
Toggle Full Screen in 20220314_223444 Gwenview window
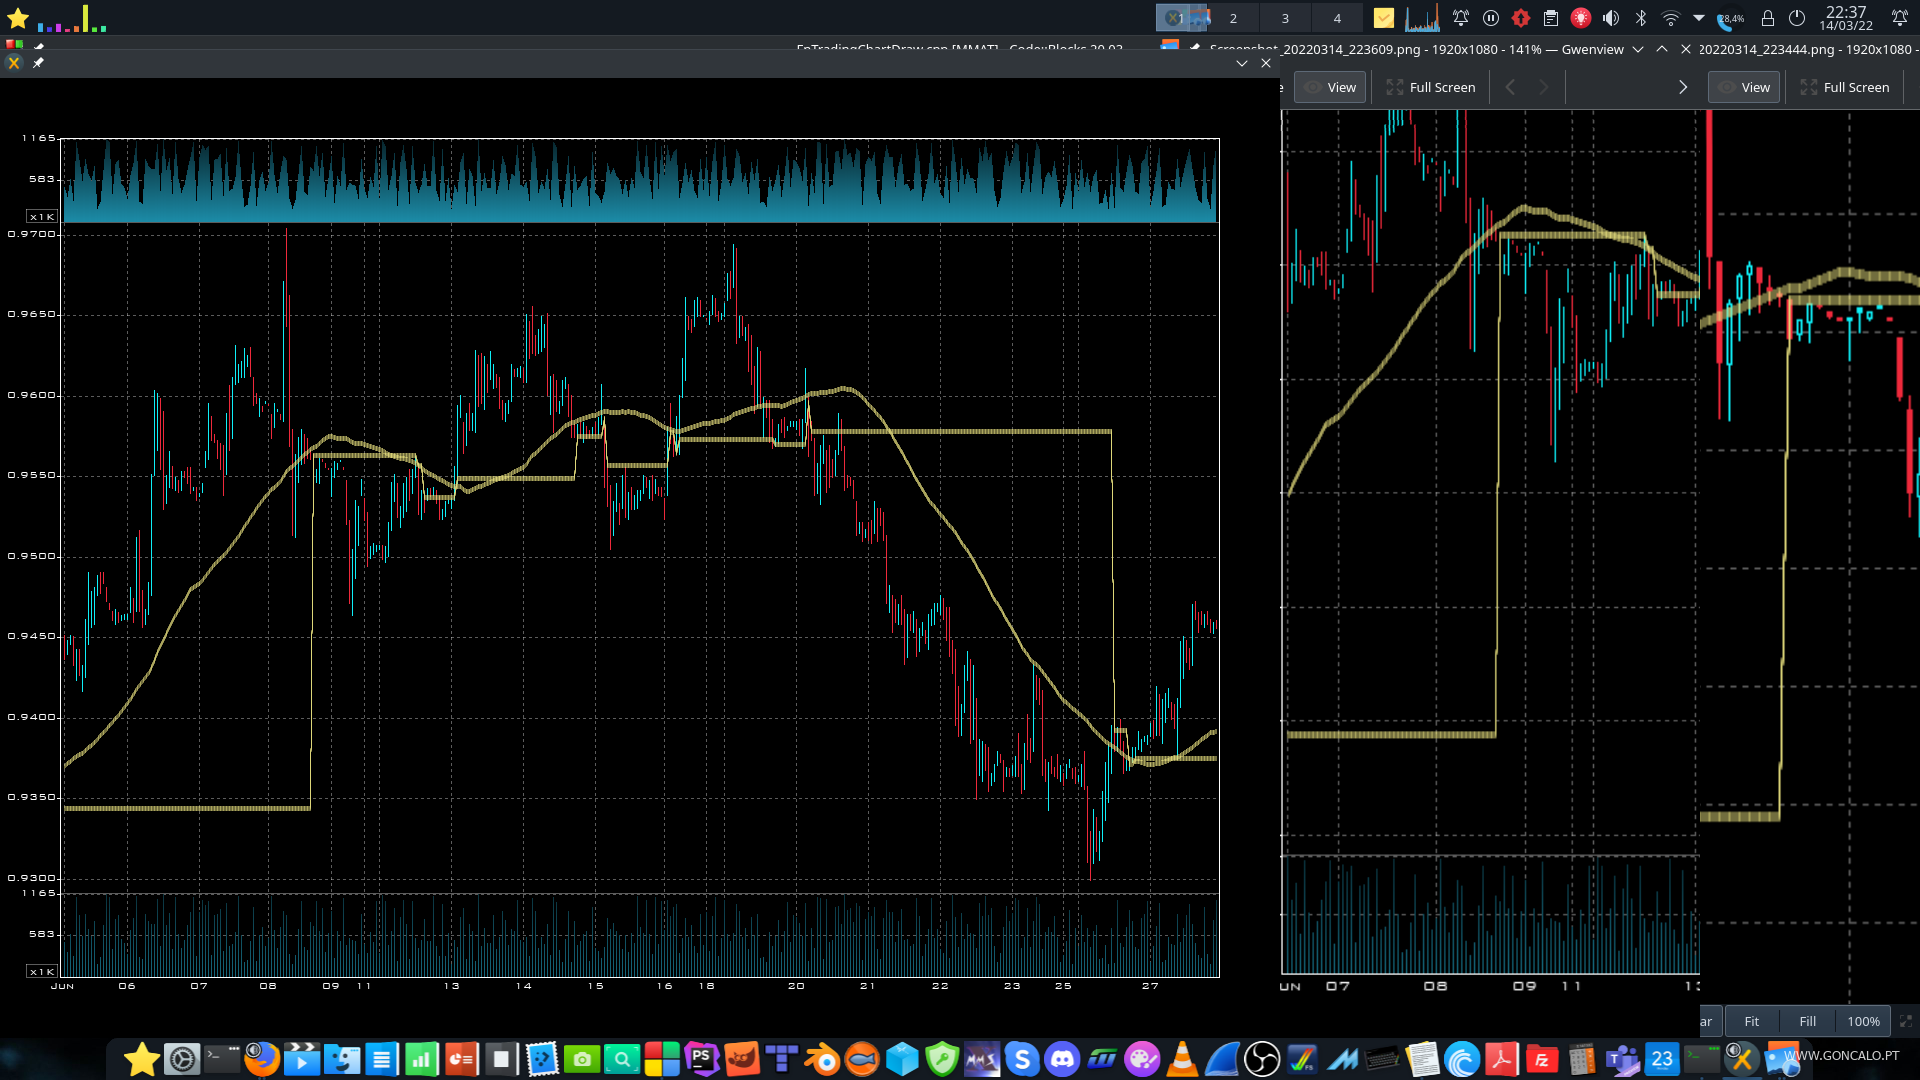[x=1845, y=87]
